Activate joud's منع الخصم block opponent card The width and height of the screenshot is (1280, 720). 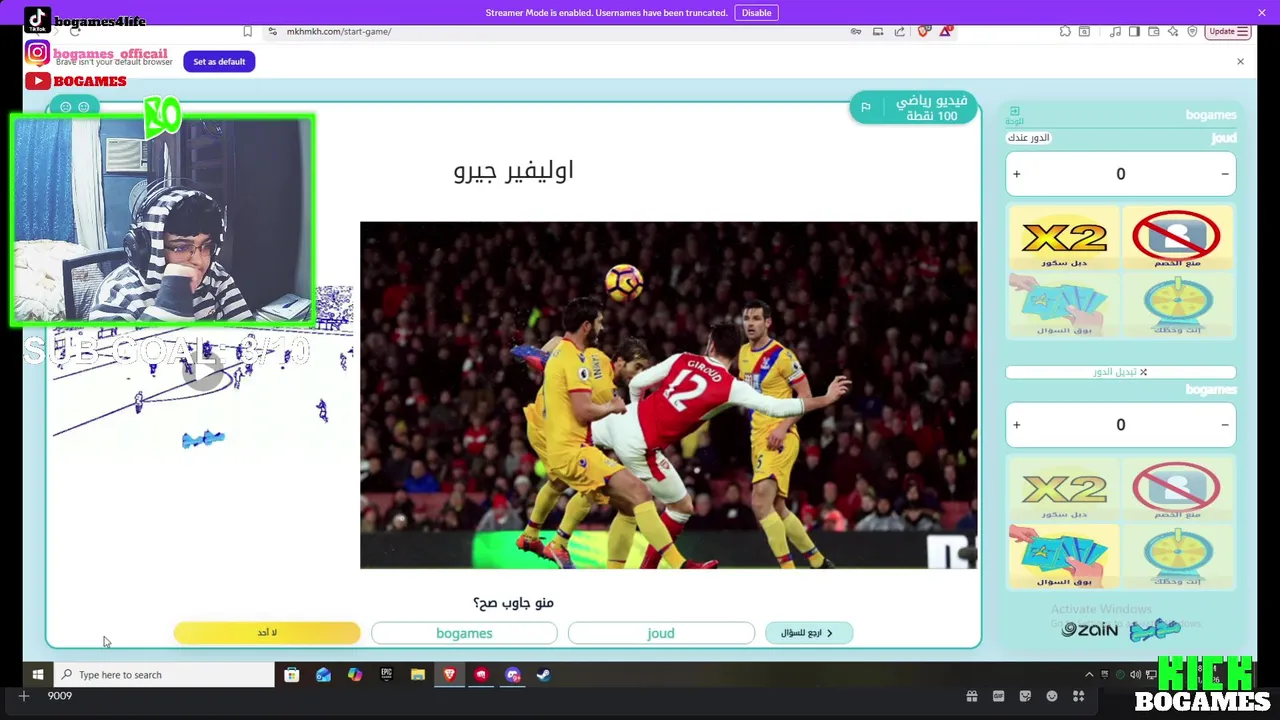point(1177,238)
